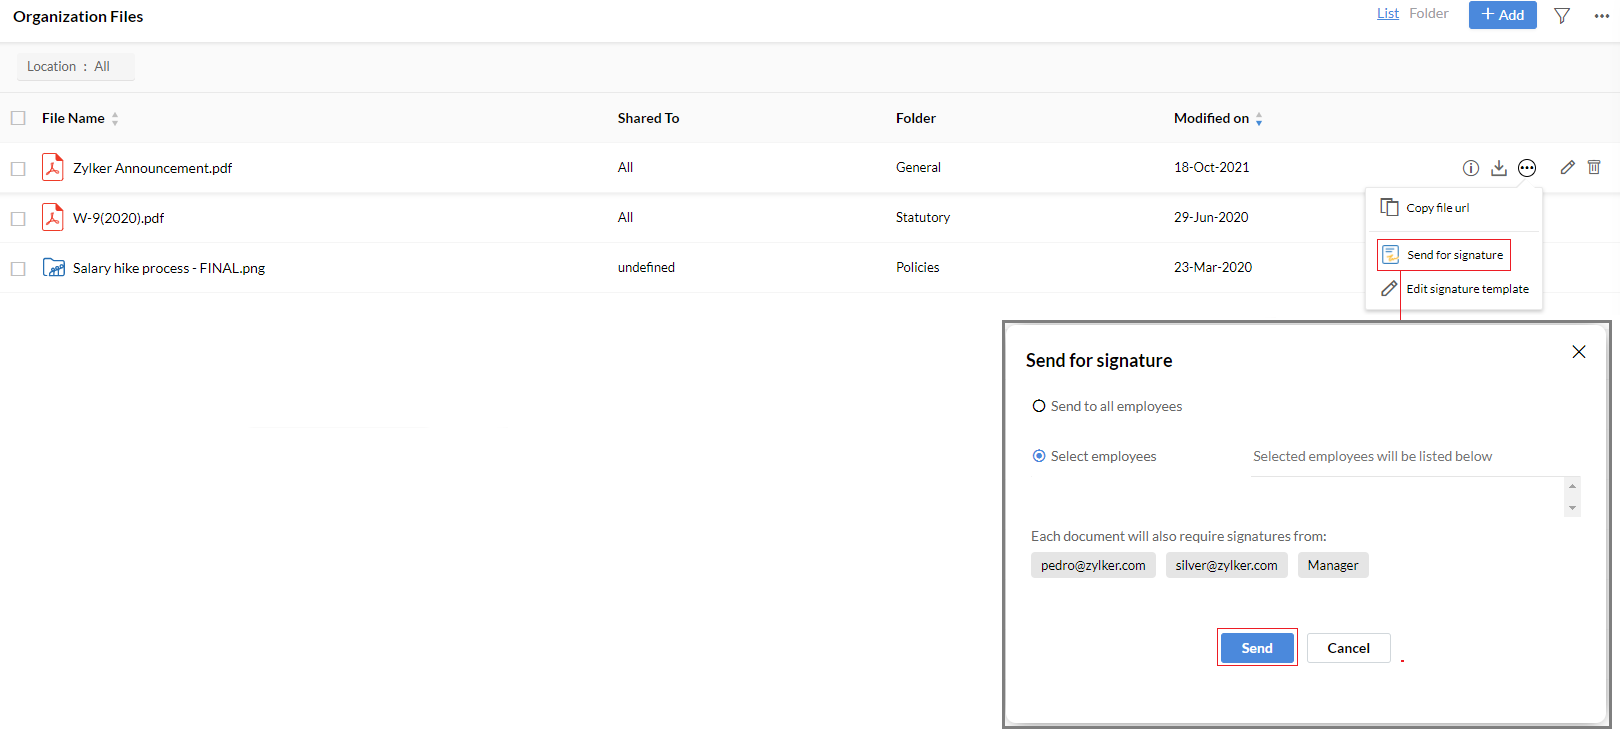
Task: Select the Send to all employees radio
Action: point(1039,406)
